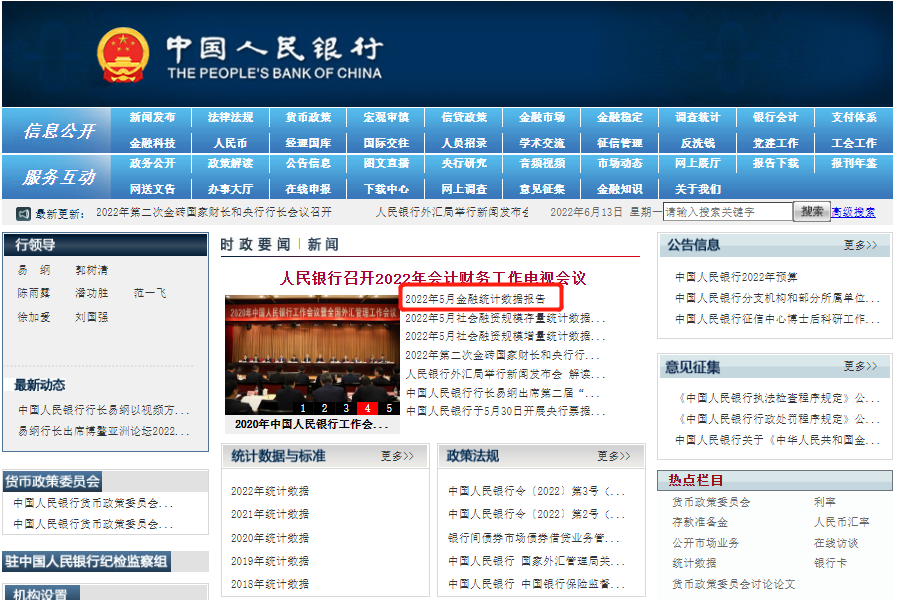
Task: Open 支付体系 navigation item
Action: click(854, 117)
